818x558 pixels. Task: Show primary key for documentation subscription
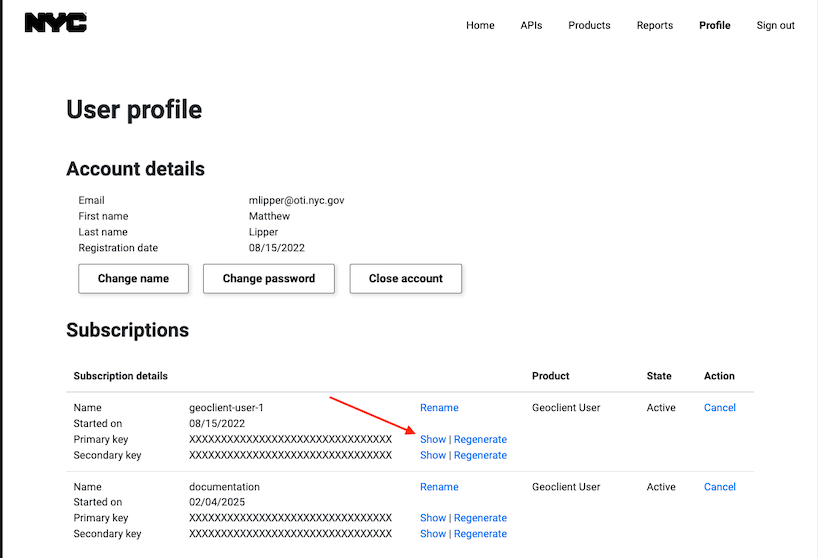click(x=433, y=518)
